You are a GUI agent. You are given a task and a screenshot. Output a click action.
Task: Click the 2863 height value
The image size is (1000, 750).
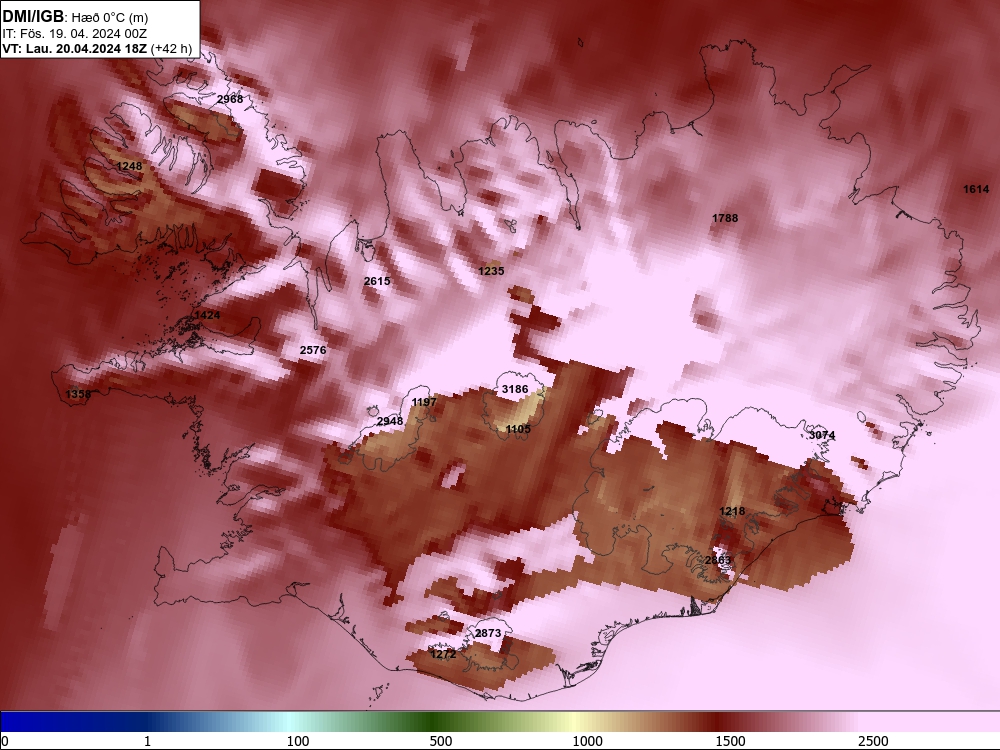click(x=717, y=560)
